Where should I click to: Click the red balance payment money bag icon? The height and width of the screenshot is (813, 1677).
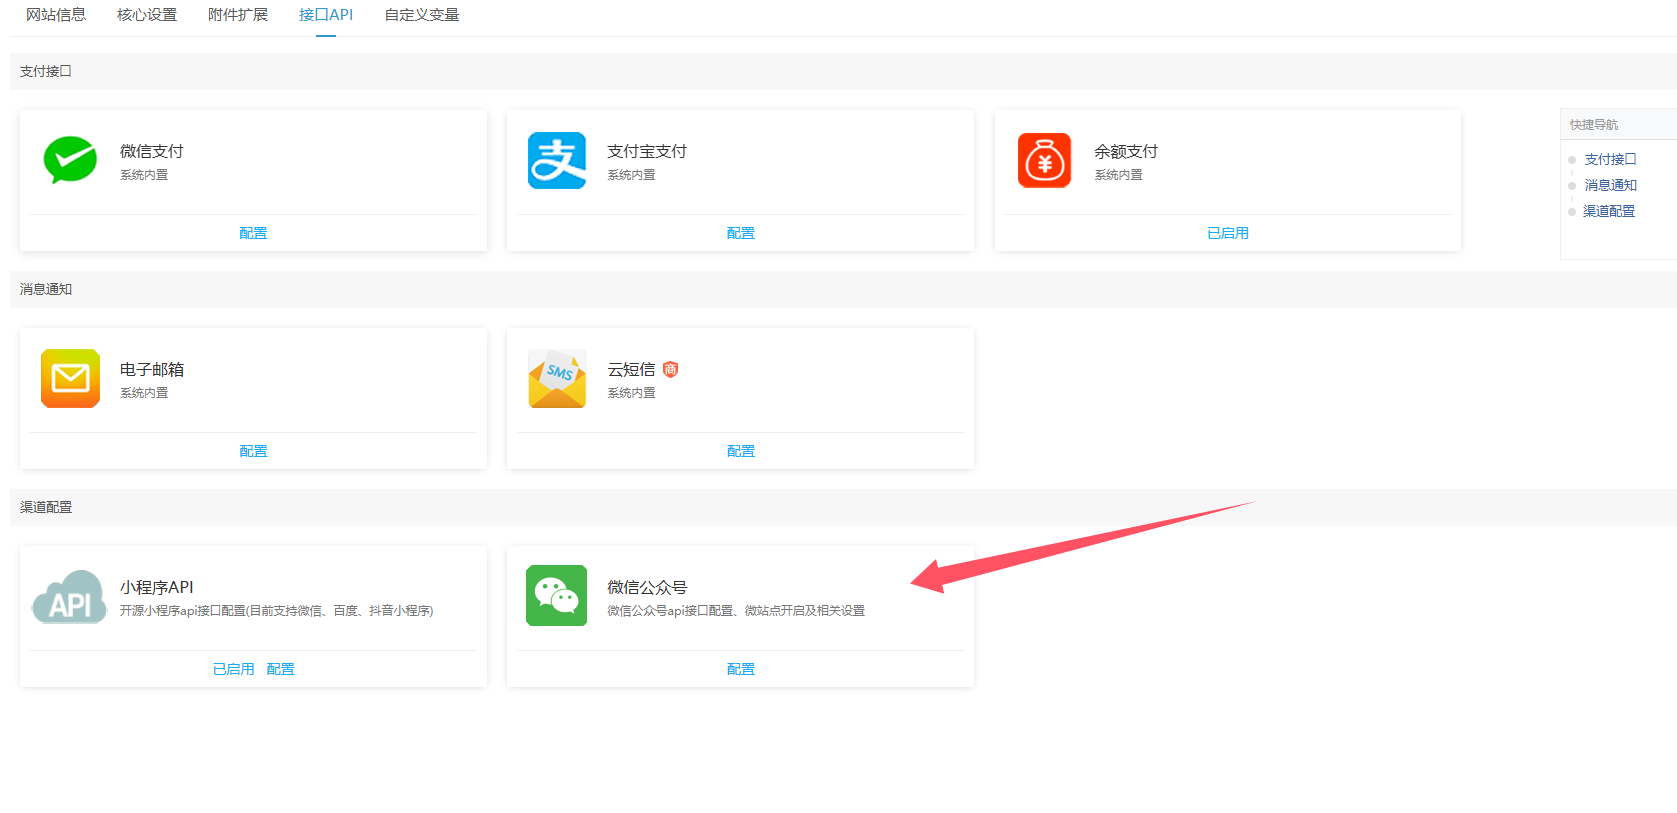pos(1044,160)
